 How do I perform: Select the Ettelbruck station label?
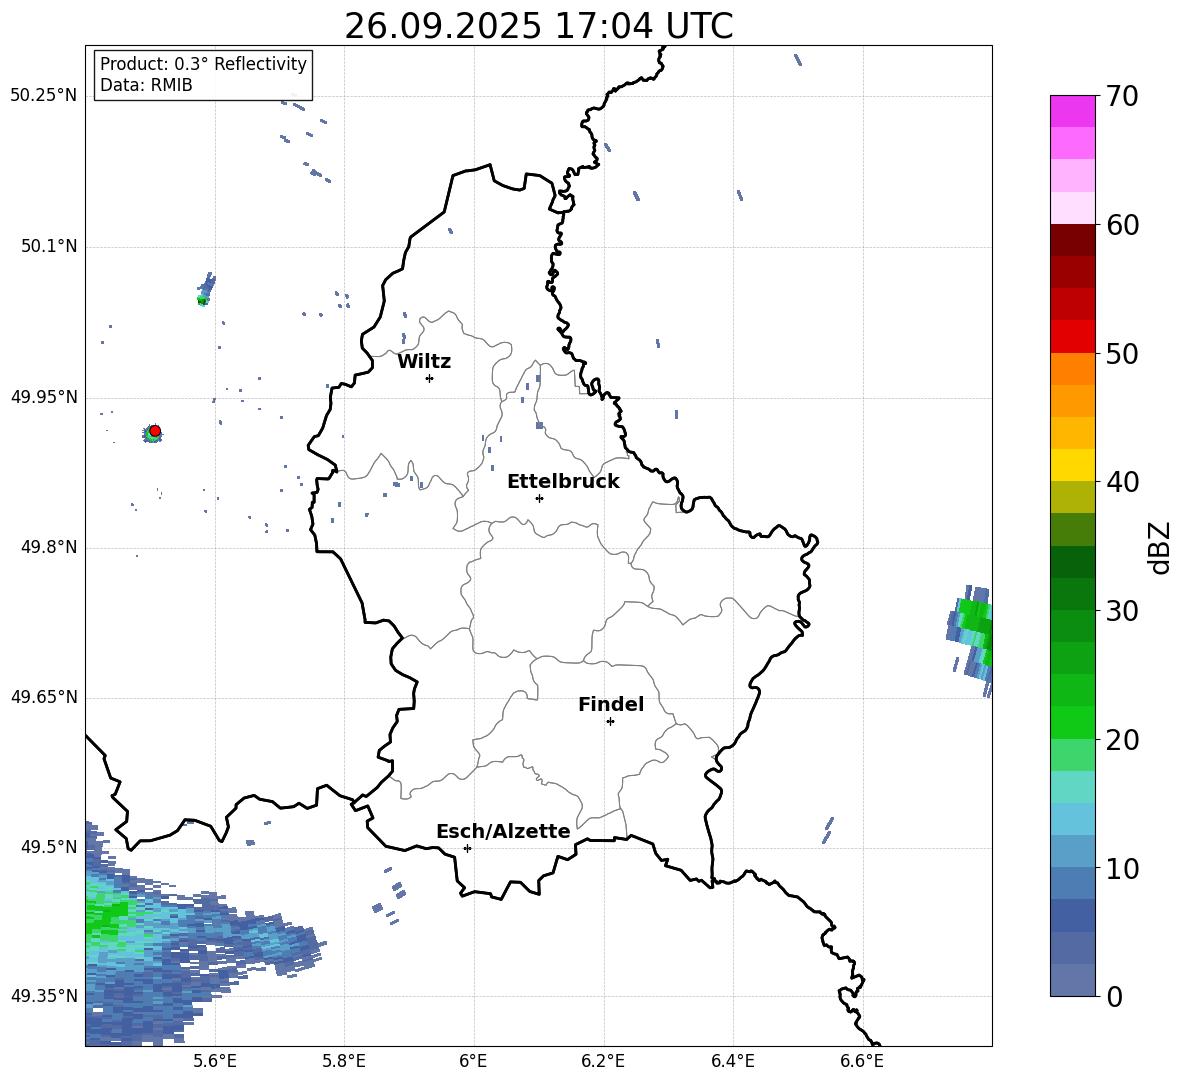(563, 482)
